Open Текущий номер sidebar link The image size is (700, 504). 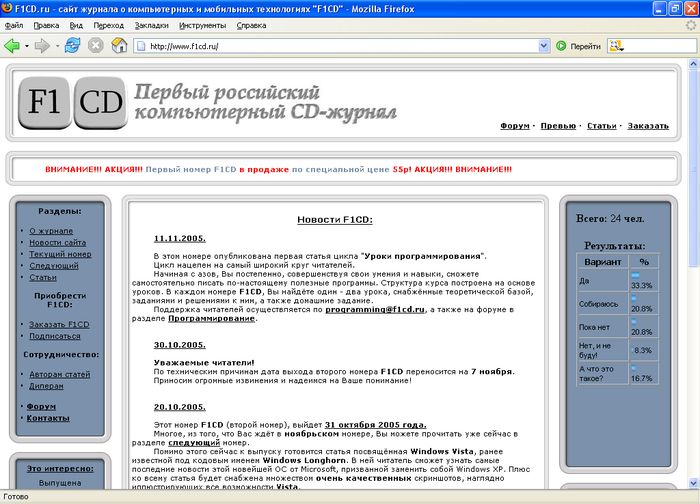click(x=60, y=254)
